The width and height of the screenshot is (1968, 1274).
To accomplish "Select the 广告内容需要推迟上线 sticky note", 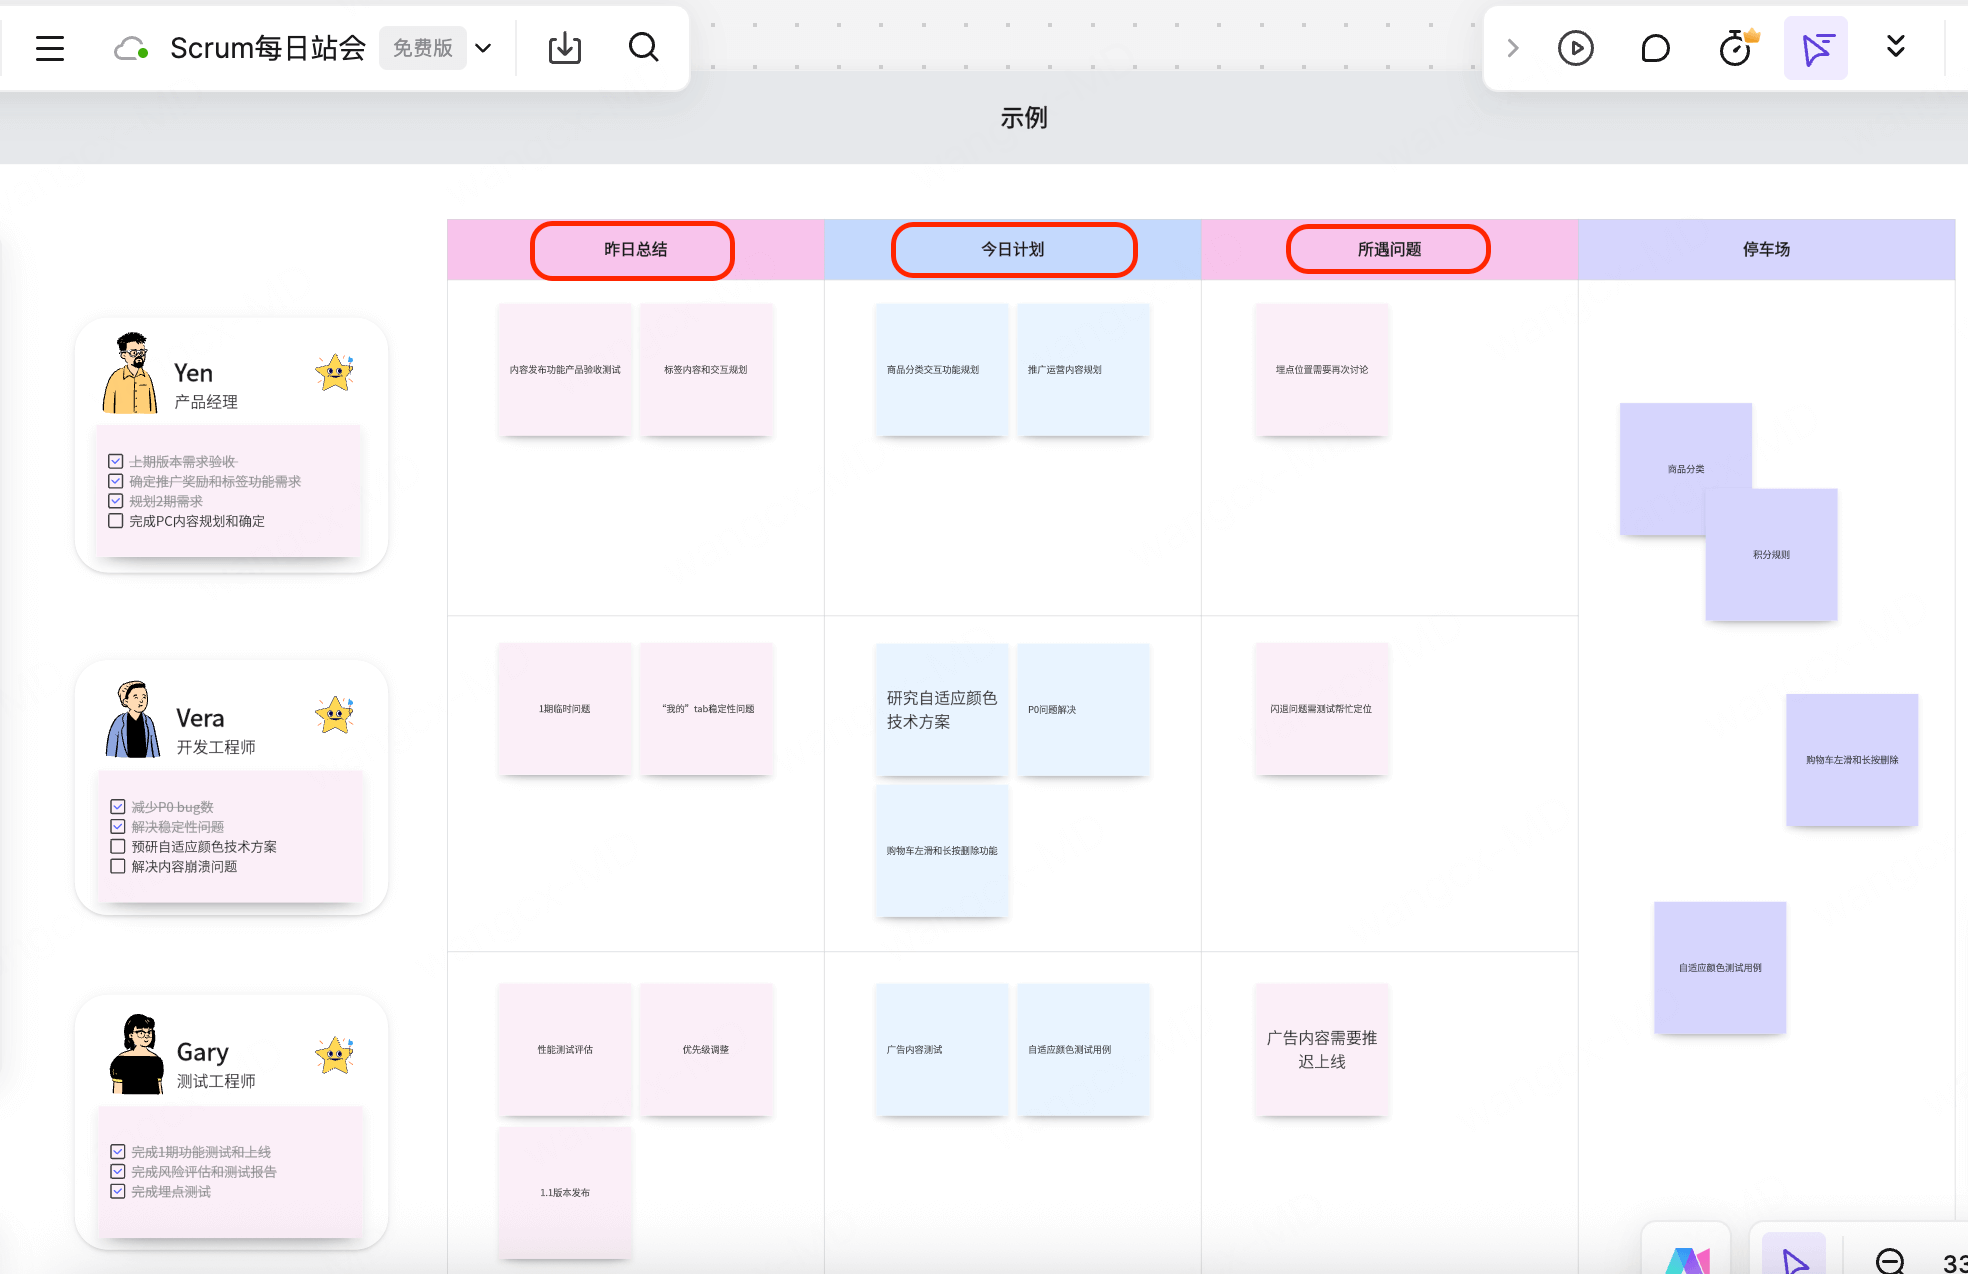I will [x=1321, y=1049].
